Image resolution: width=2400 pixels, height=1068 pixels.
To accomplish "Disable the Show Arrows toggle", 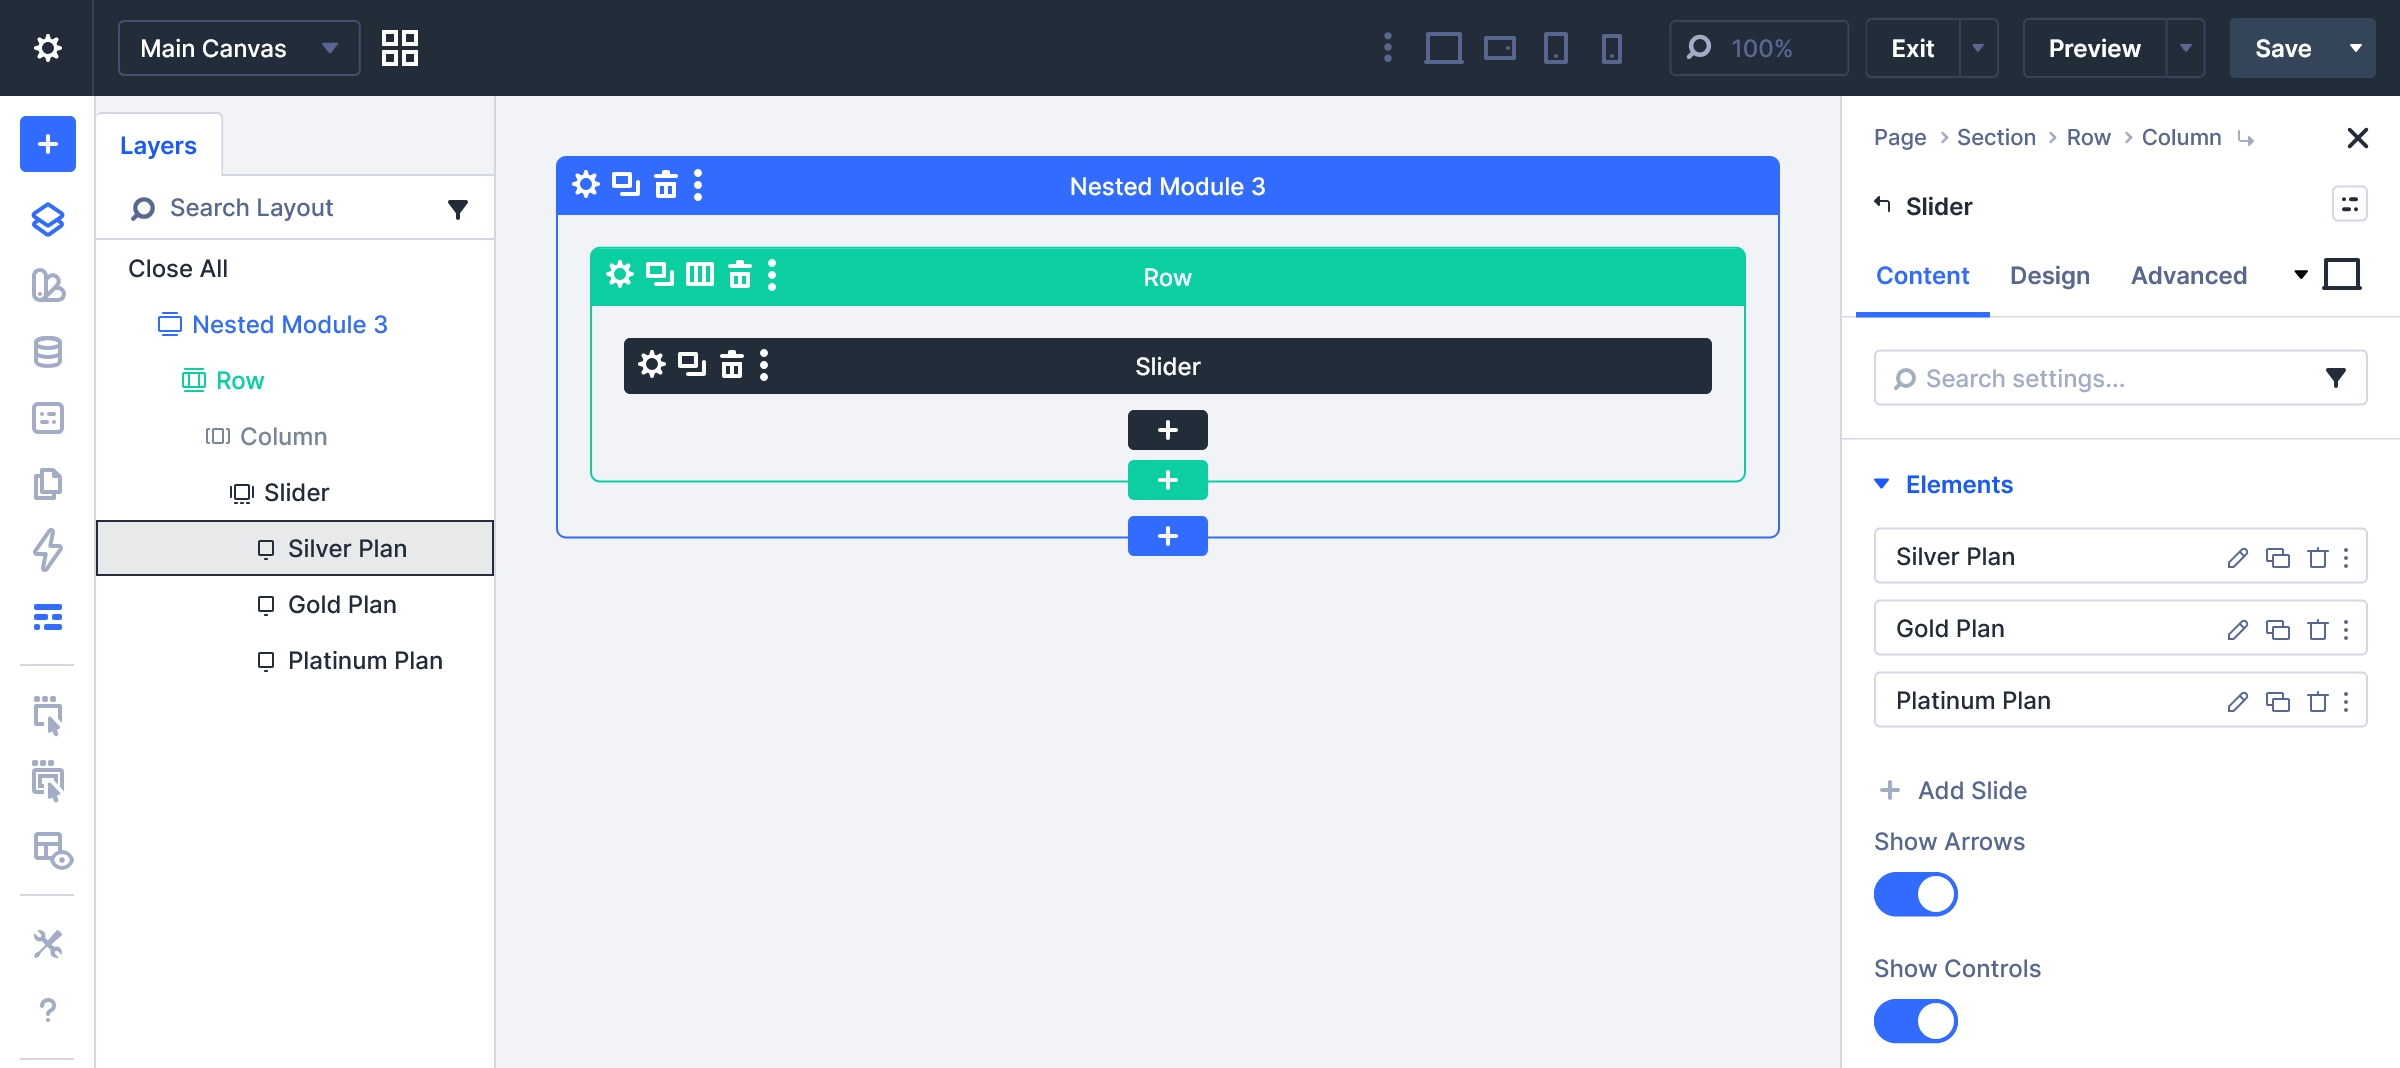I will click(1915, 894).
